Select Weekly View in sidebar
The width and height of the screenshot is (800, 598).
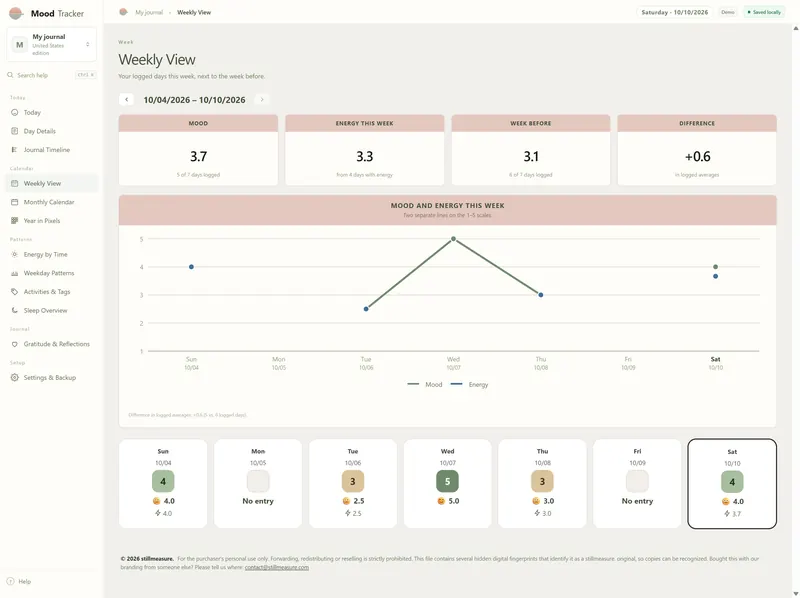52,183
